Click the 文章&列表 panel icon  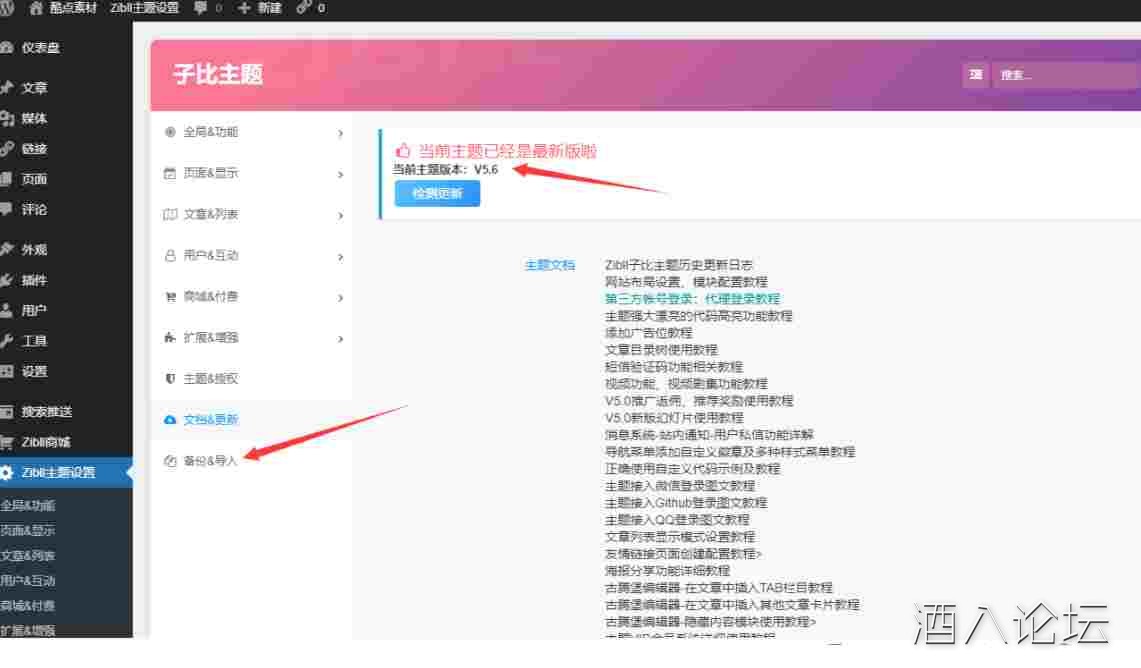click(170, 214)
